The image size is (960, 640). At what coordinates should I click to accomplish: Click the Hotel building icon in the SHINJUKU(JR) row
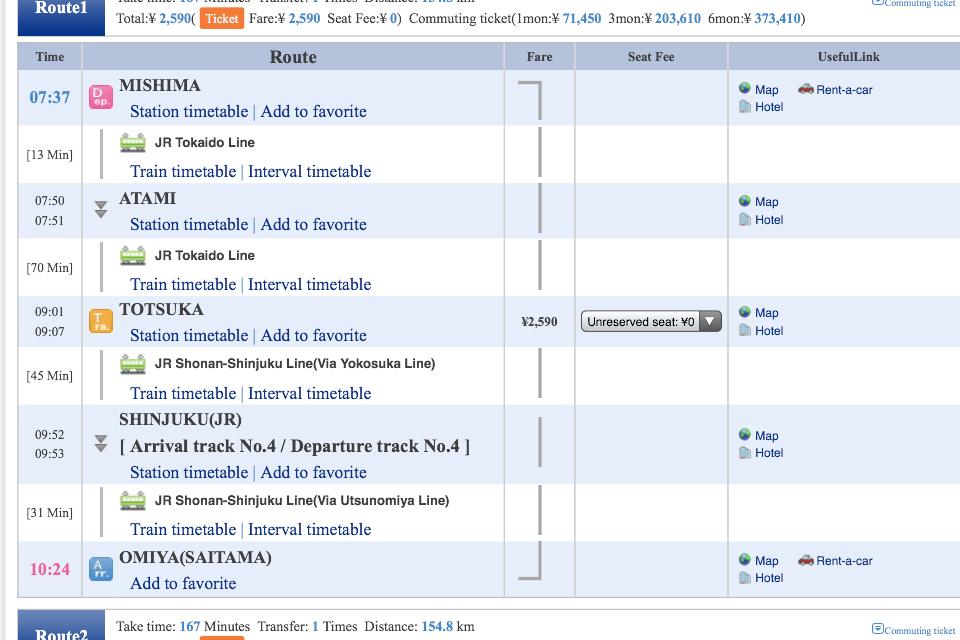pos(744,453)
